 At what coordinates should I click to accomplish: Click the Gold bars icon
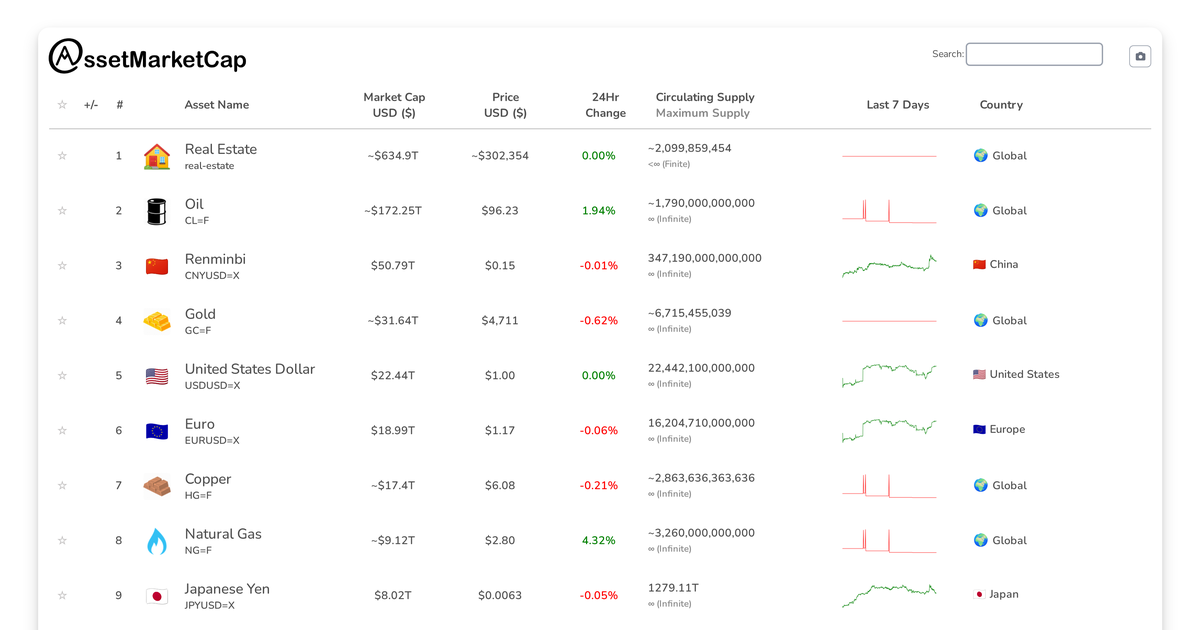coord(156,320)
